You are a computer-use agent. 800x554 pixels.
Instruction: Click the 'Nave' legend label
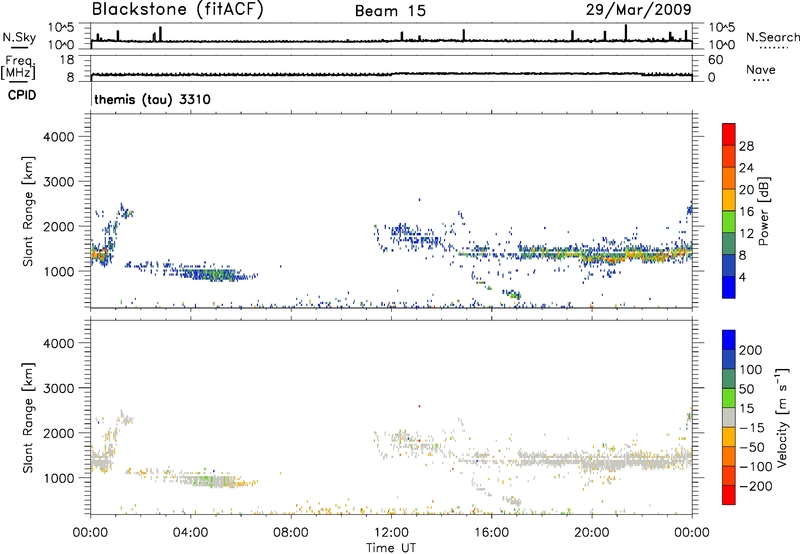point(761,69)
